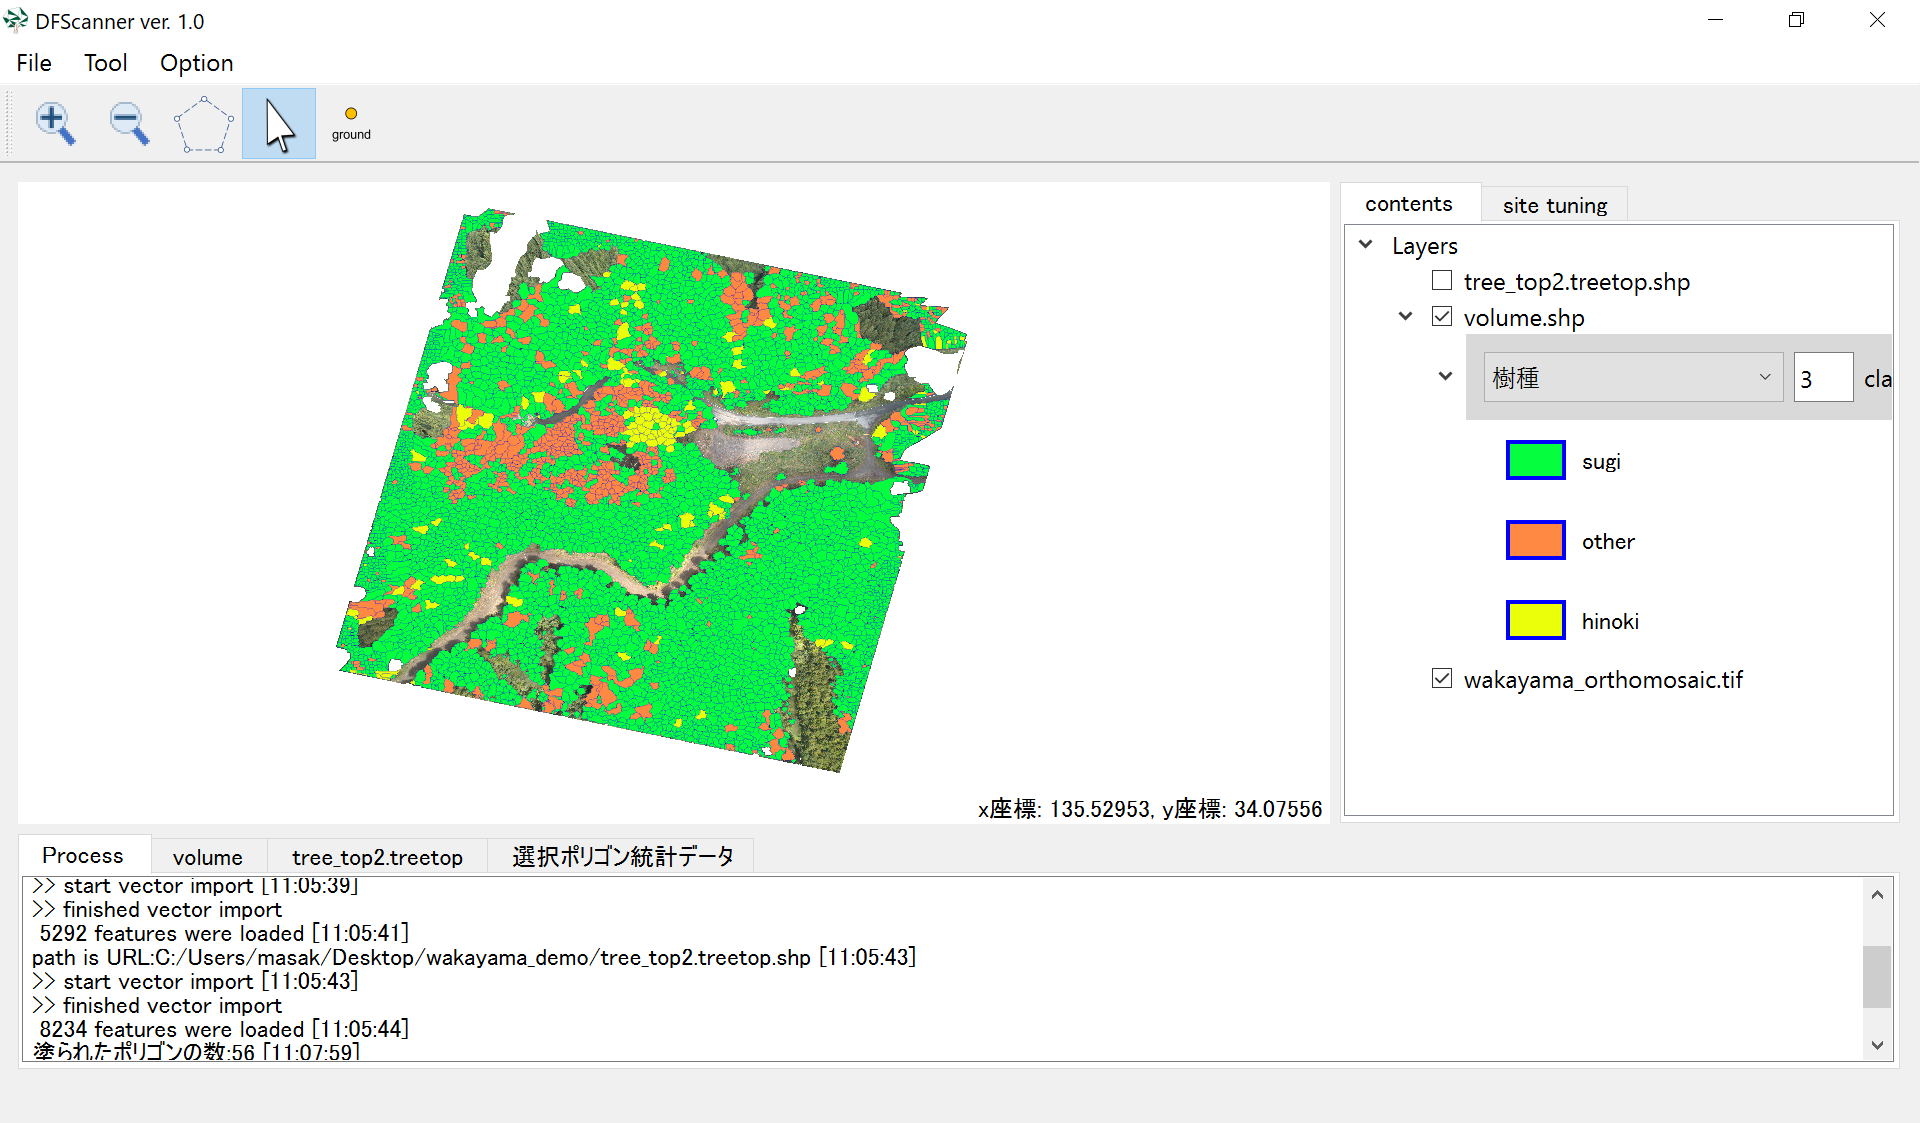Uncheck the volume.shp layer checkbox
1920x1123 pixels.
click(1441, 317)
